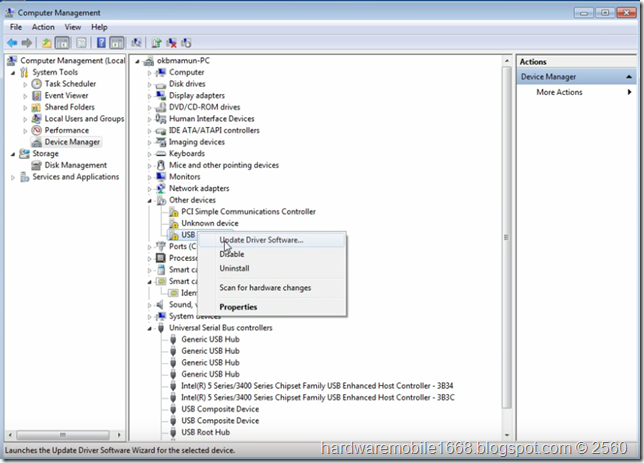Open the View menu
This screenshot has height=463, width=644.
(73, 27)
